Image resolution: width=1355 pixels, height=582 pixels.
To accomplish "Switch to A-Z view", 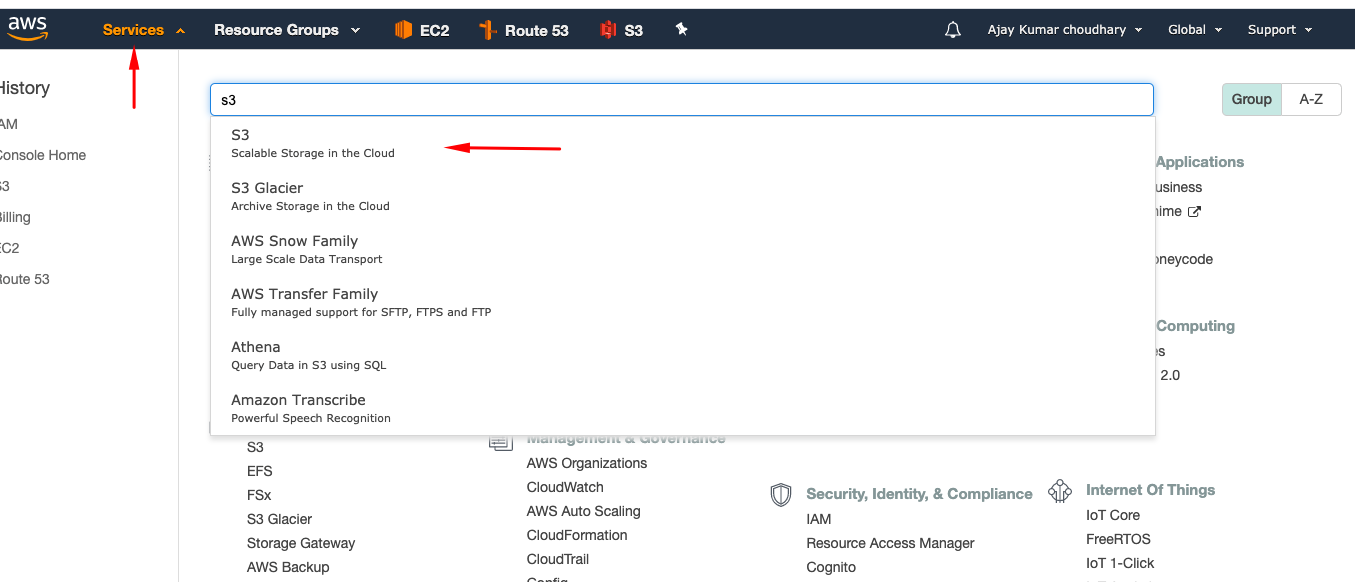I will [x=1311, y=99].
